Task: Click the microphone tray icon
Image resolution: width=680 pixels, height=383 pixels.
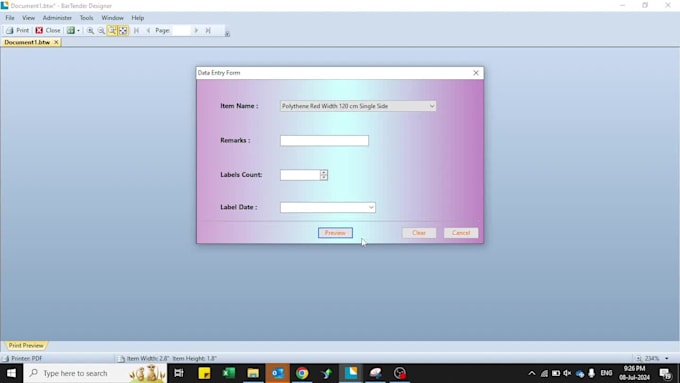Action: click(592, 373)
